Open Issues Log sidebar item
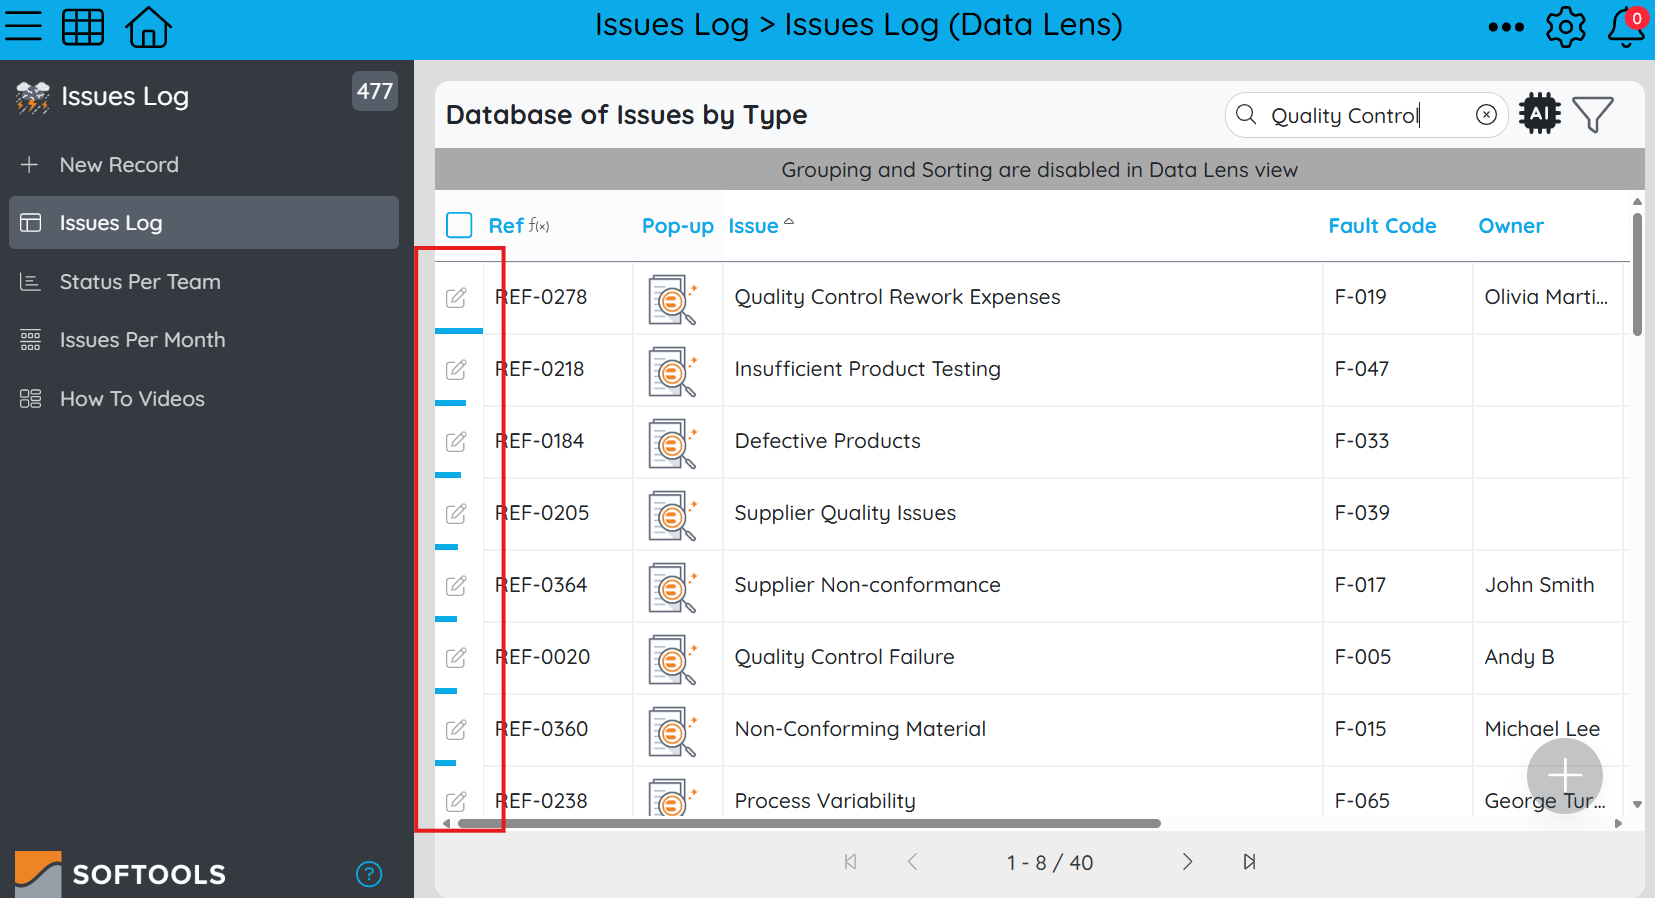Viewport: 1655px width, 898px height. pyautogui.click(x=204, y=223)
